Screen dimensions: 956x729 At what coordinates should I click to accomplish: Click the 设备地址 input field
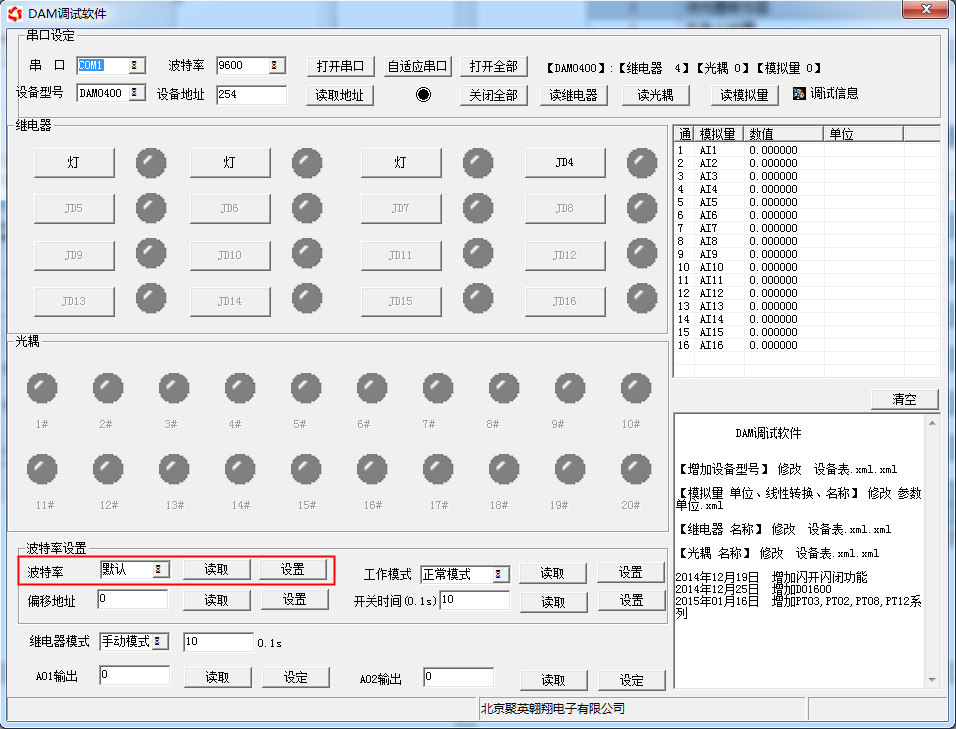click(251, 95)
